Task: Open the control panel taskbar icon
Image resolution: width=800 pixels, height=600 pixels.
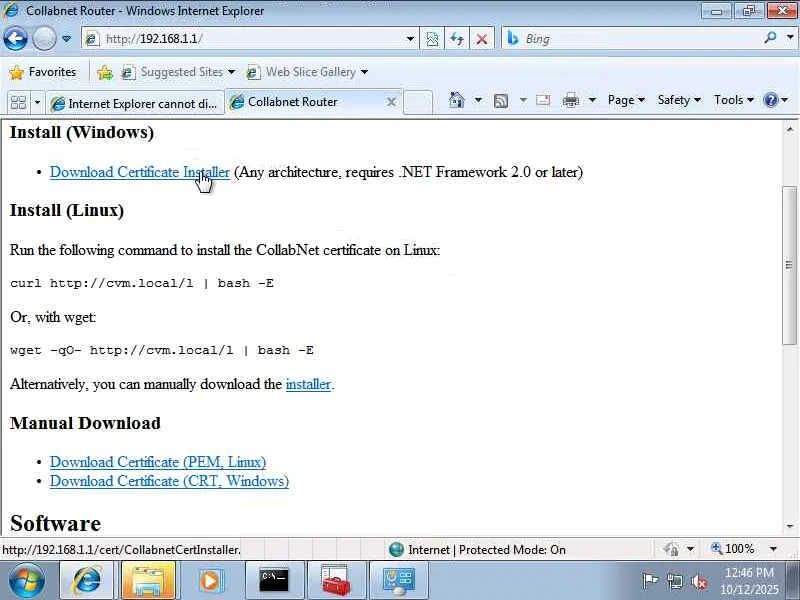Action: (398, 581)
